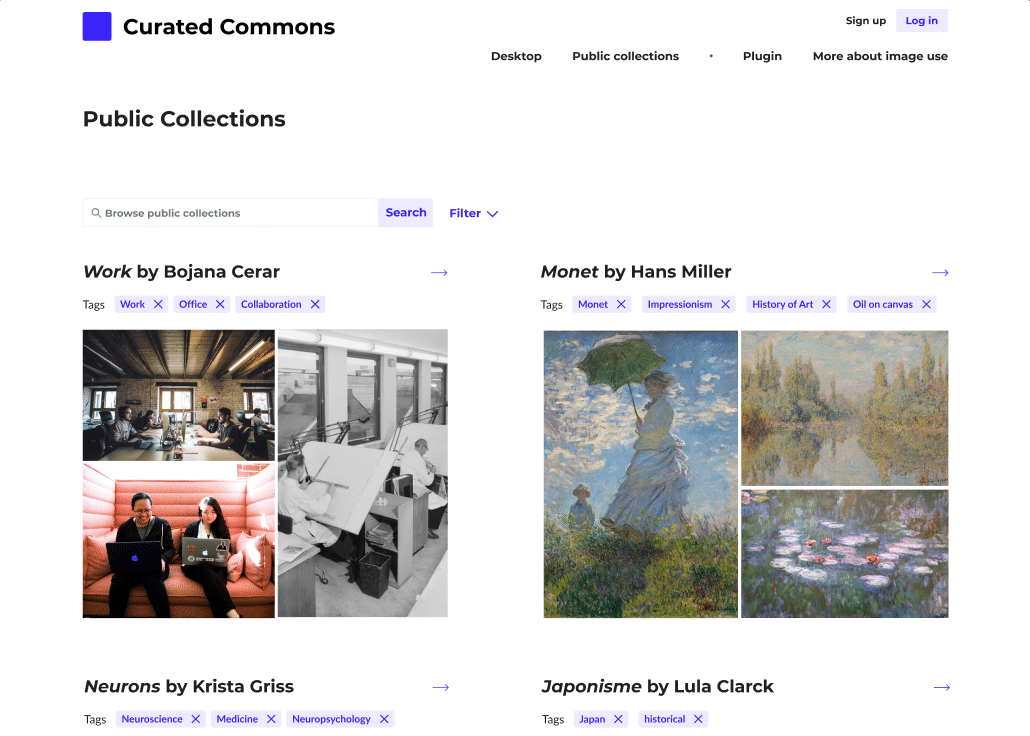1030x736 pixels.
Task: Expand the Filter dropdown
Action: tap(474, 213)
